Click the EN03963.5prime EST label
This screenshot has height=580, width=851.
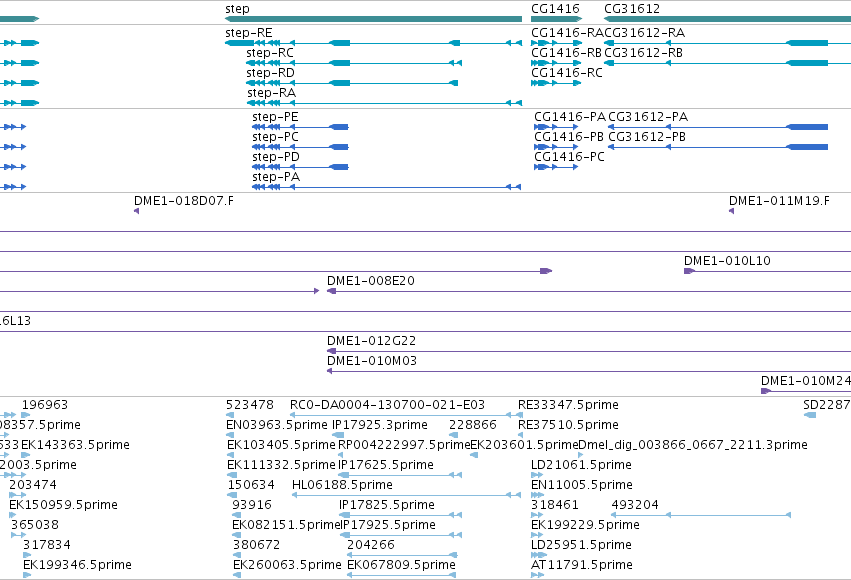pos(277,425)
